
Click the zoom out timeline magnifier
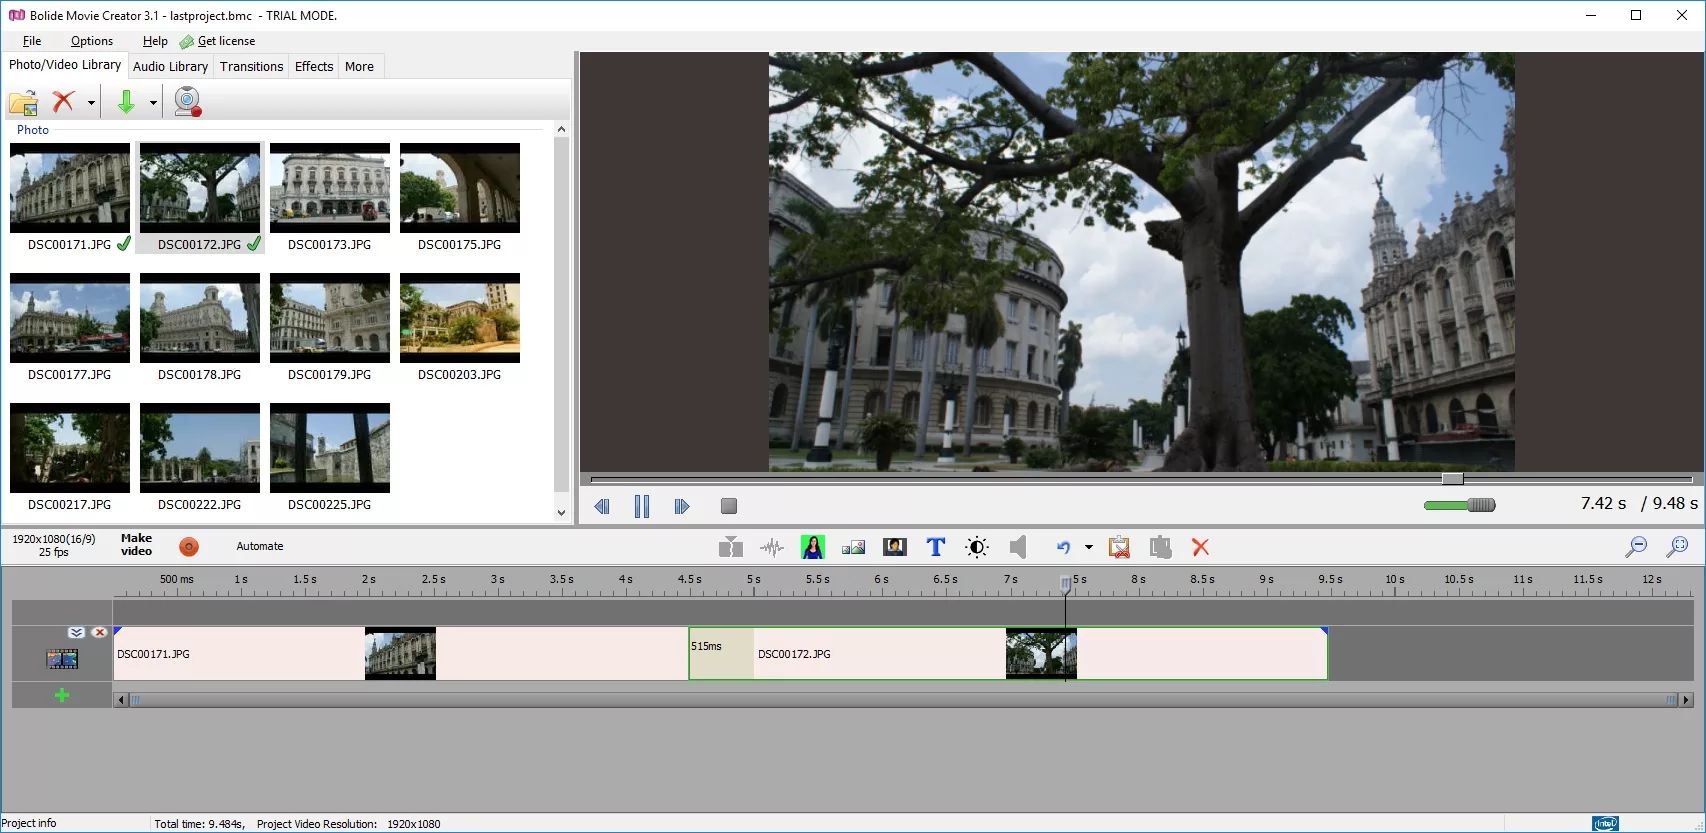point(1636,546)
